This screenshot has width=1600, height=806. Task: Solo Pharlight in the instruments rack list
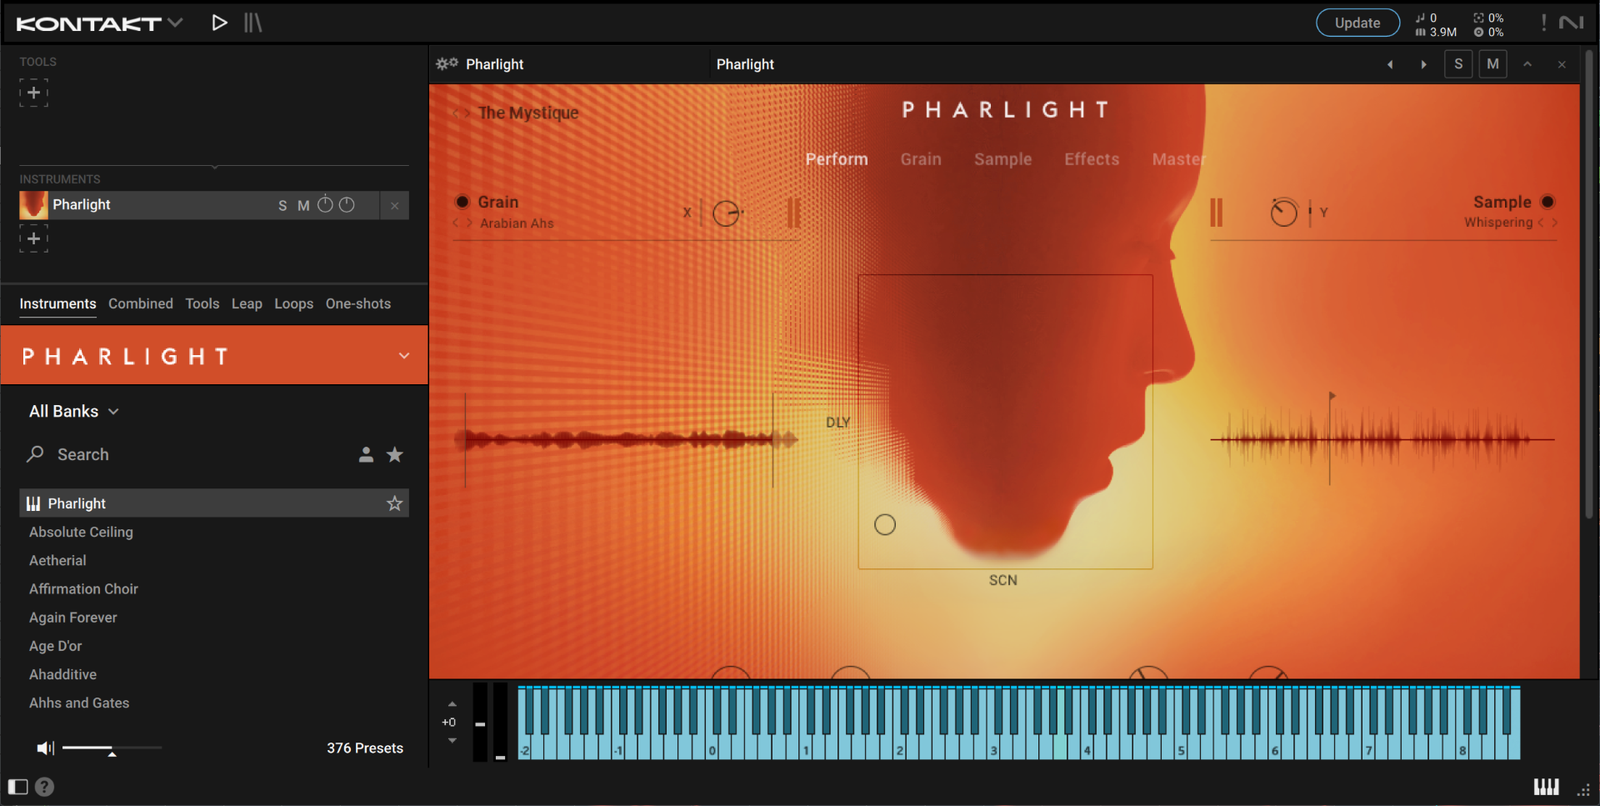(x=283, y=205)
